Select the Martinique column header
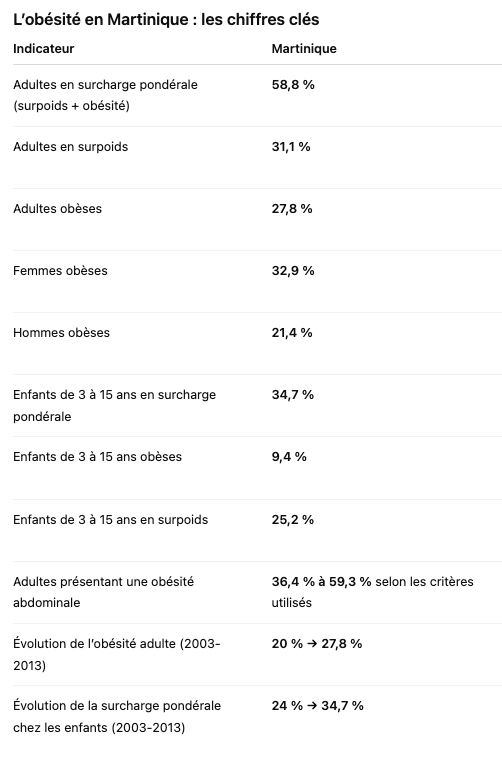Image resolution: width=502 pixels, height=760 pixels. [304, 48]
